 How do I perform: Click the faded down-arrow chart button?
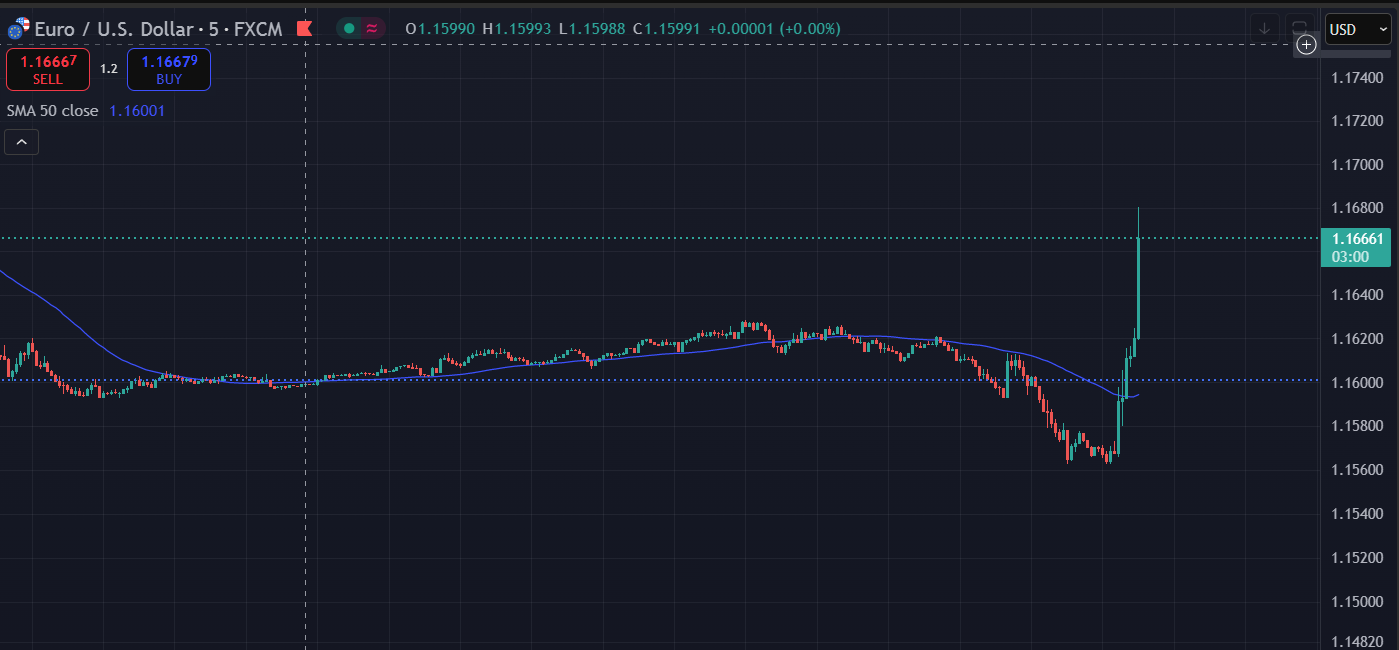click(x=1265, y=29)
